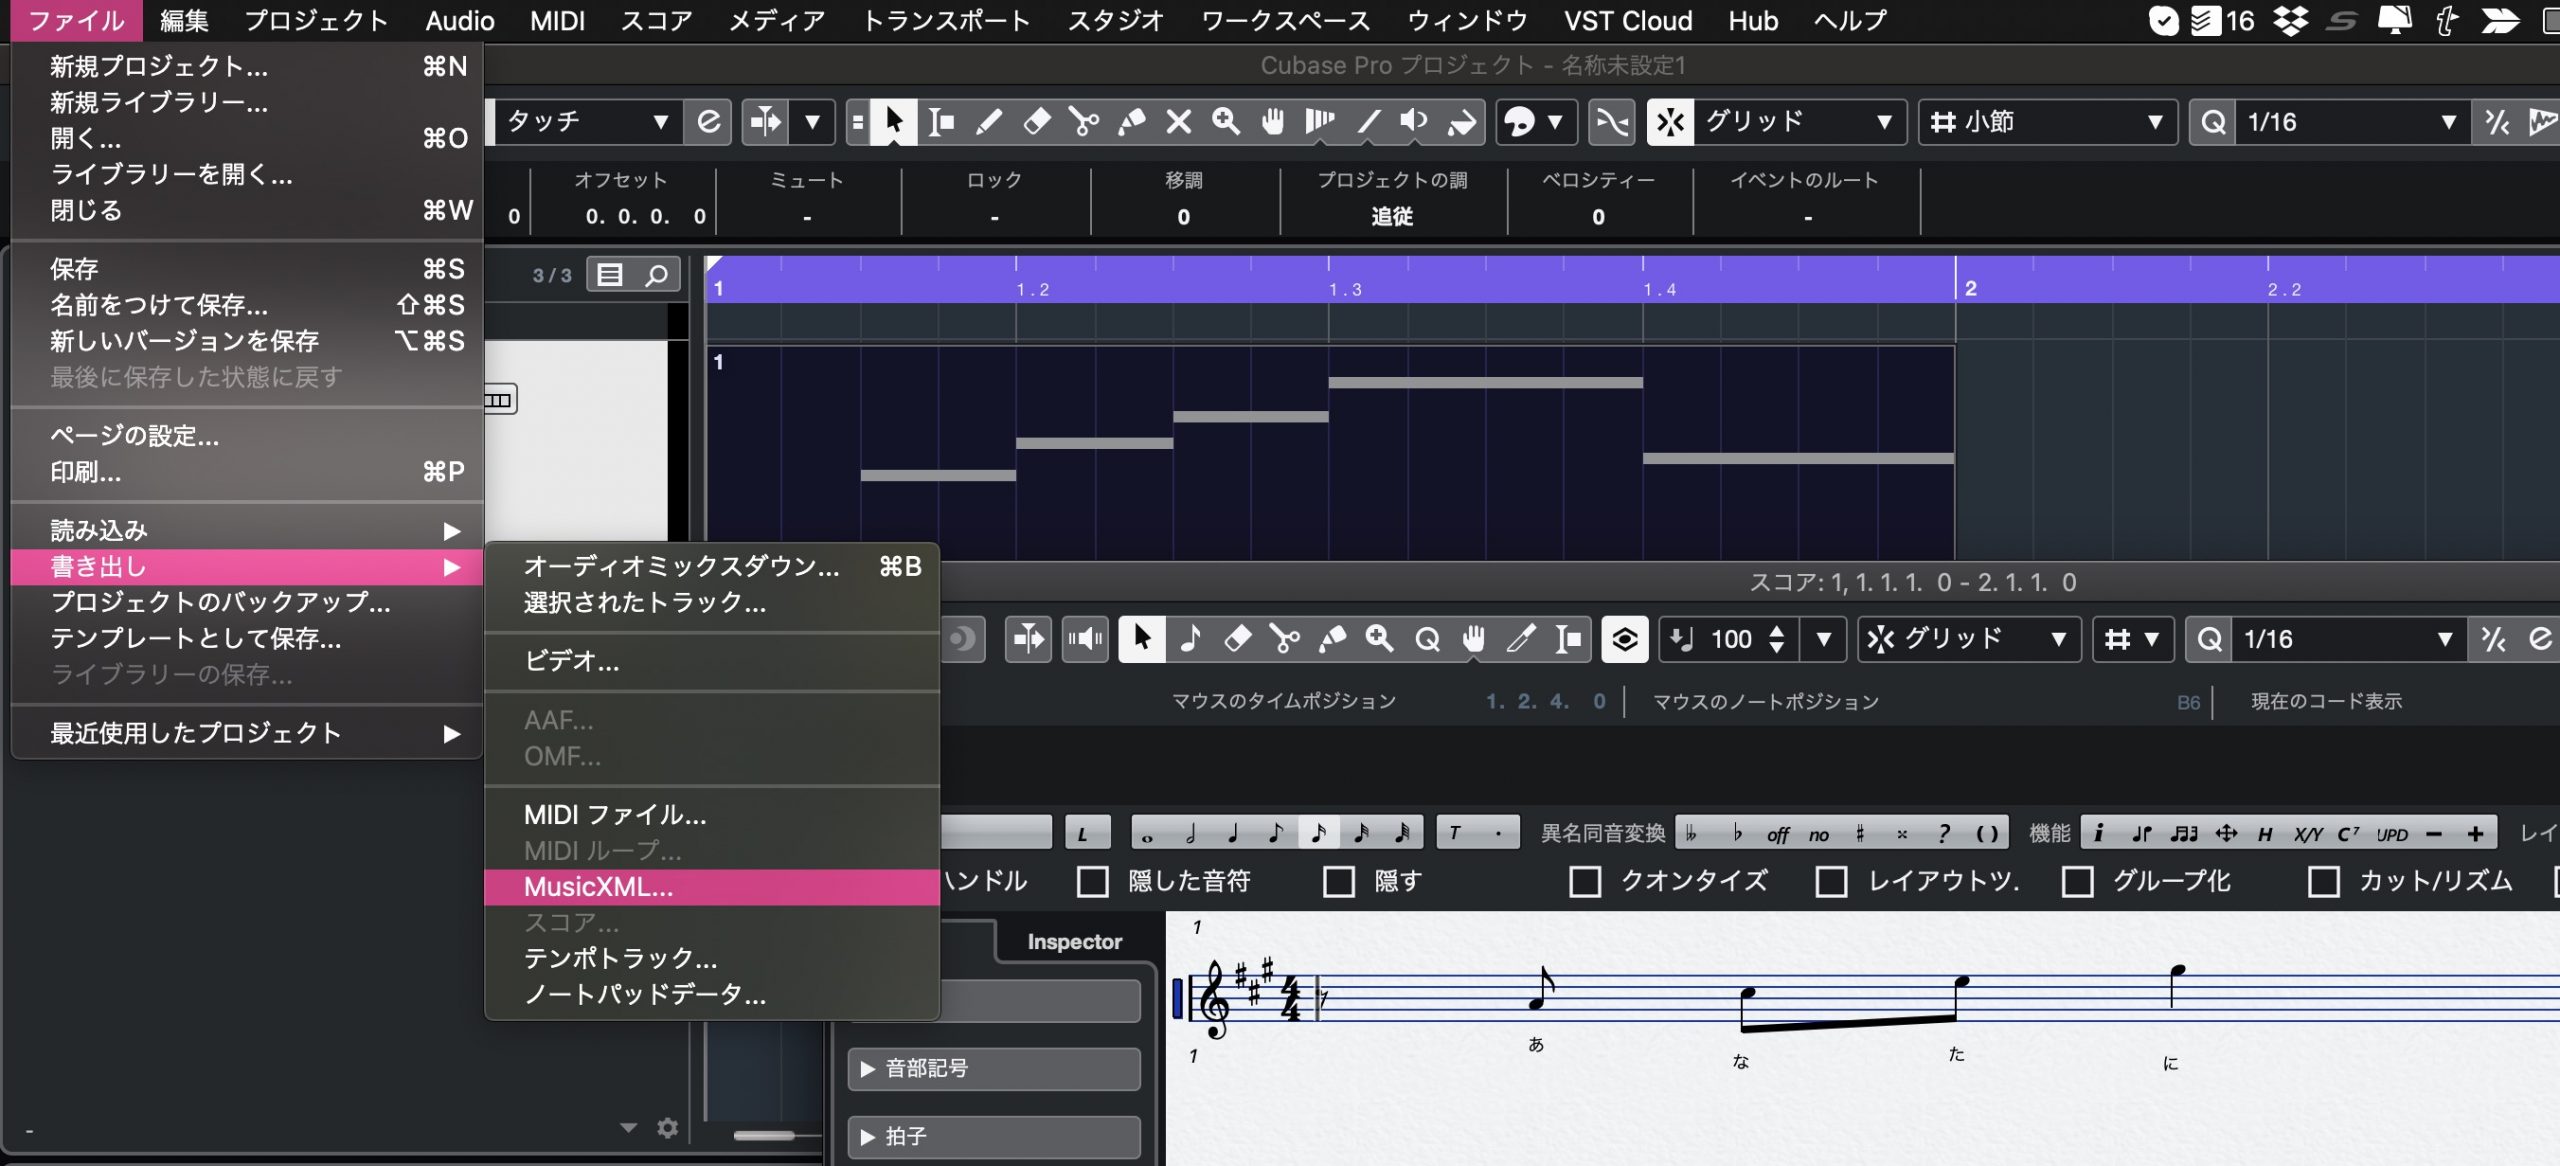This screenshot has width=2560, height=1166.
Task: Choose MusicXML... from export submenu
Action: click(712, 887)
